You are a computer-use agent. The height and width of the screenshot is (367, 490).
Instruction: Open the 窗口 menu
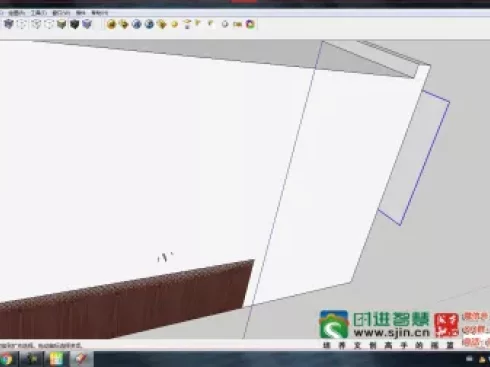pyautogui.click(x=61, y=13)
